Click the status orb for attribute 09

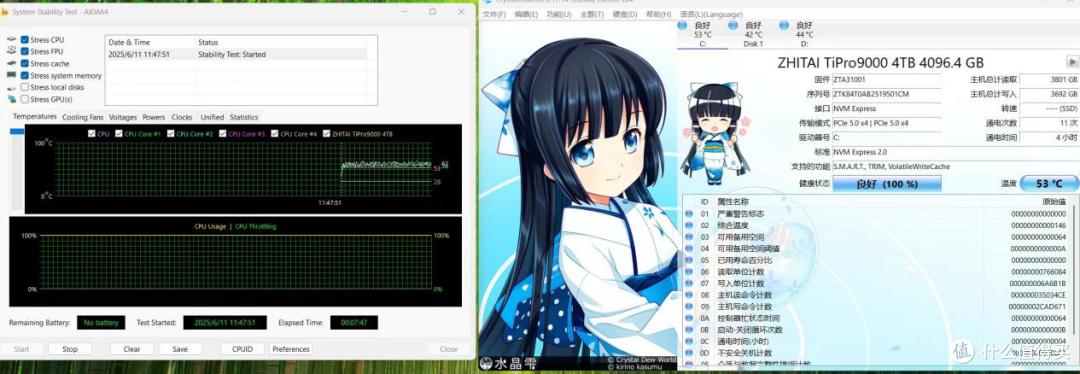pyautogui.click(x=689, y=307)
